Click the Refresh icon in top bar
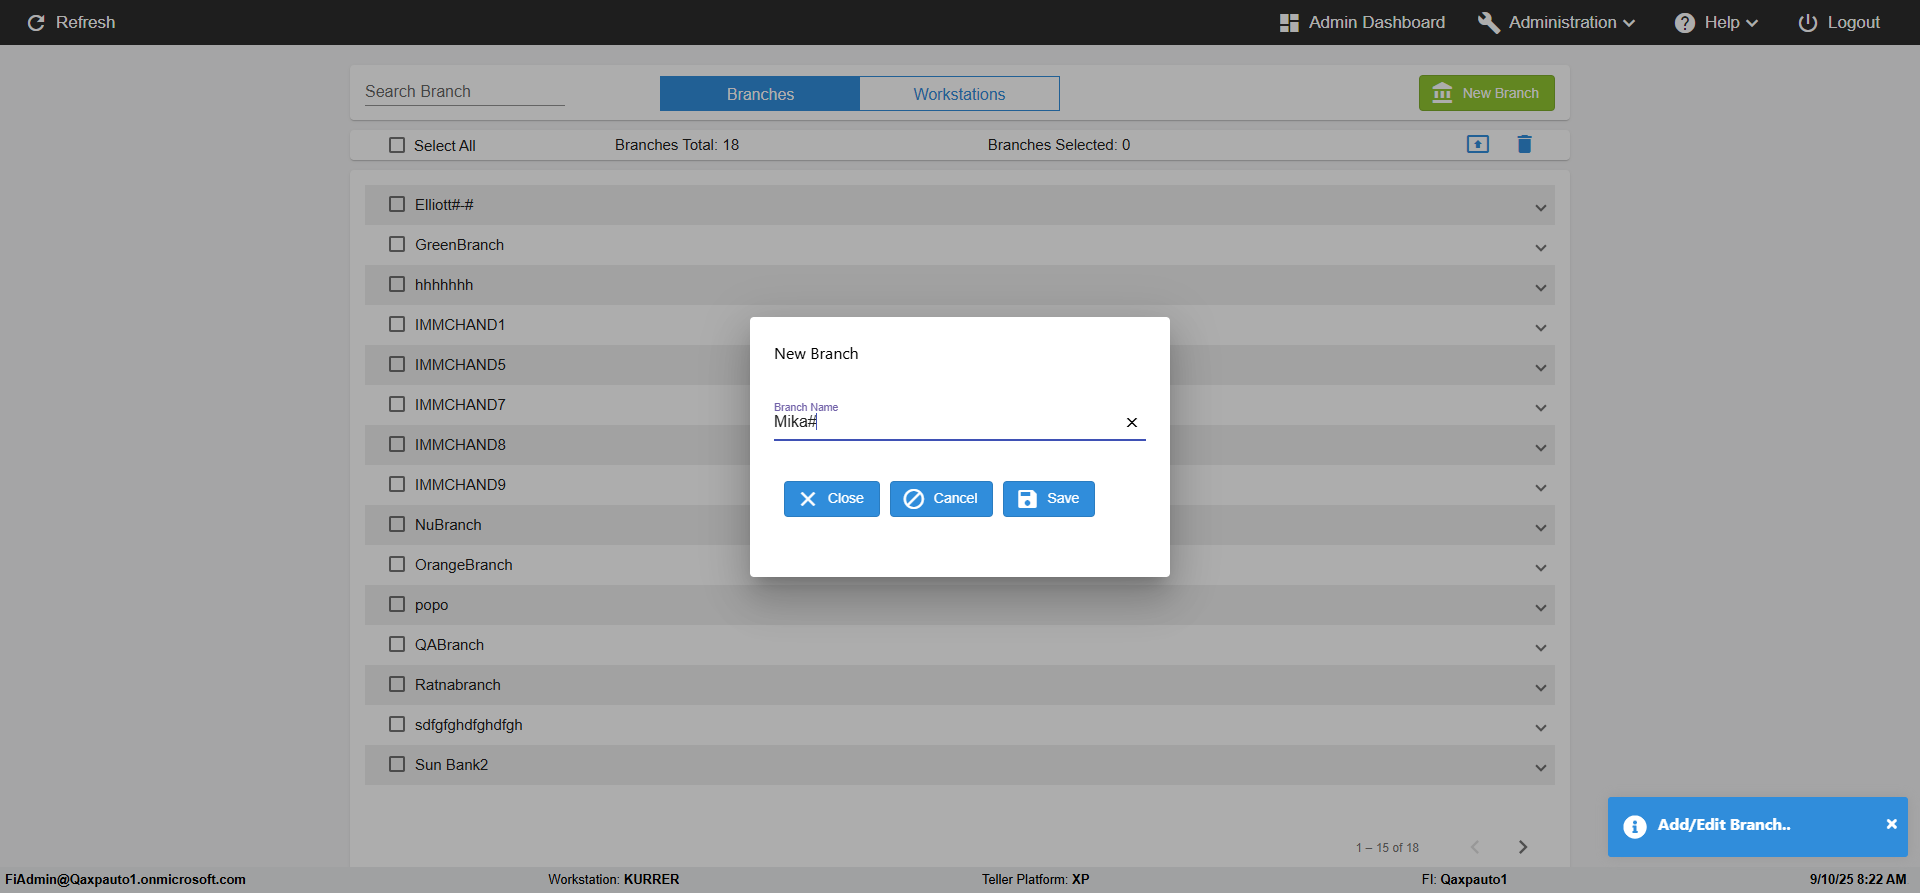This screenshot has height=893, width=1920. tap(36, 23)
